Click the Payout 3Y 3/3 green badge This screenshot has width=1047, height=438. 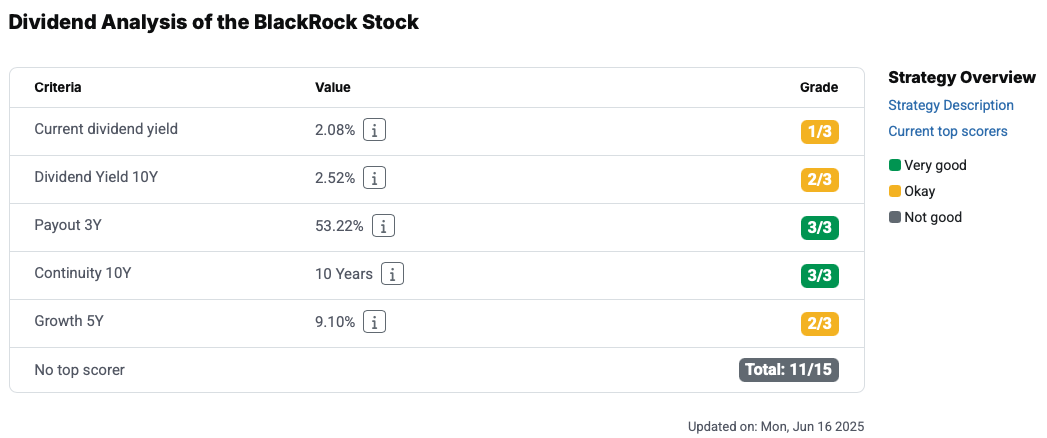pyautogui.click(x=819, y=228)
